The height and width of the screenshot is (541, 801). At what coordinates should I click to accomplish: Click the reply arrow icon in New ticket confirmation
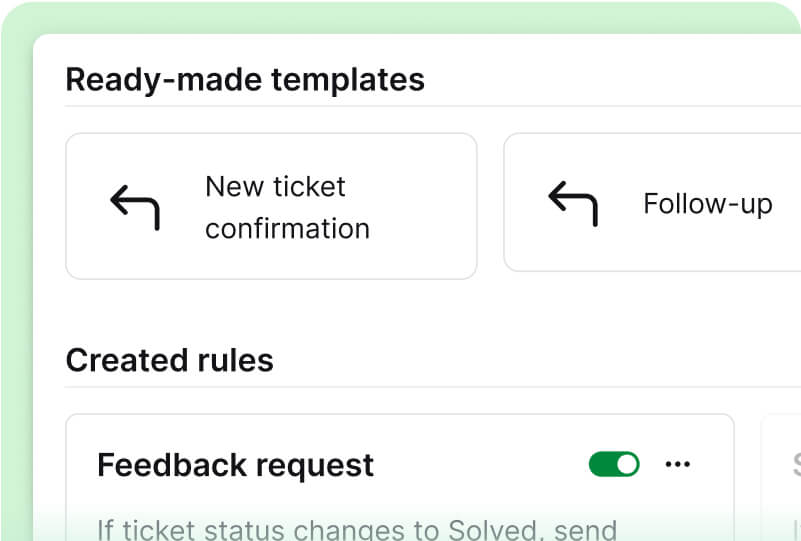click(135, 206)
